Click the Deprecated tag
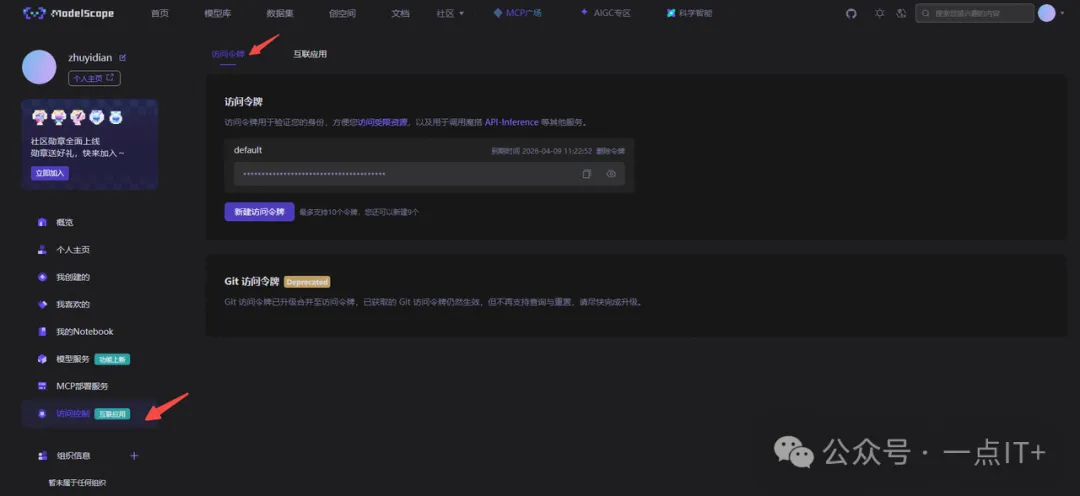Image resolution: width=1080 pixels, height=496 pixels. point(307,282)
